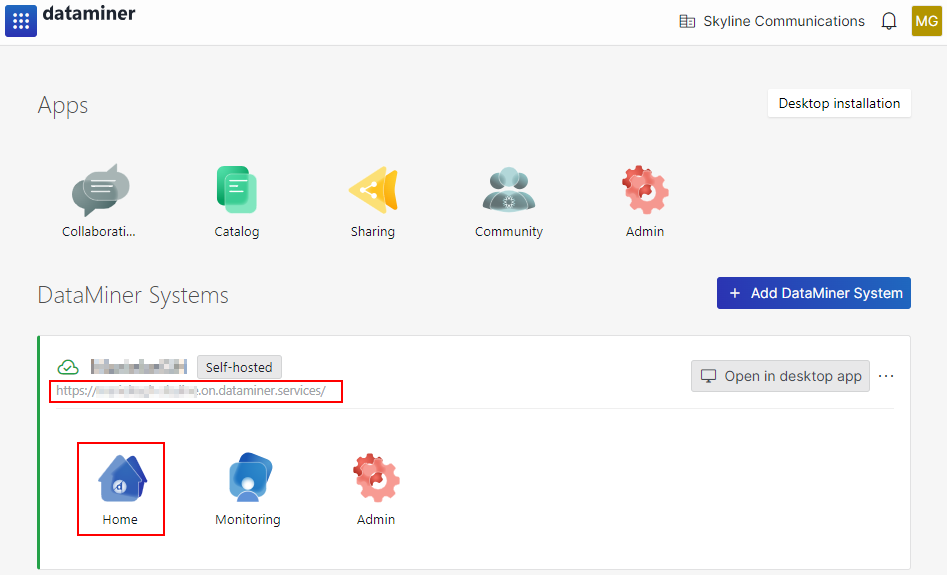Click the green cloud connected status icon
Screen dimensions: 947x575
68,367
